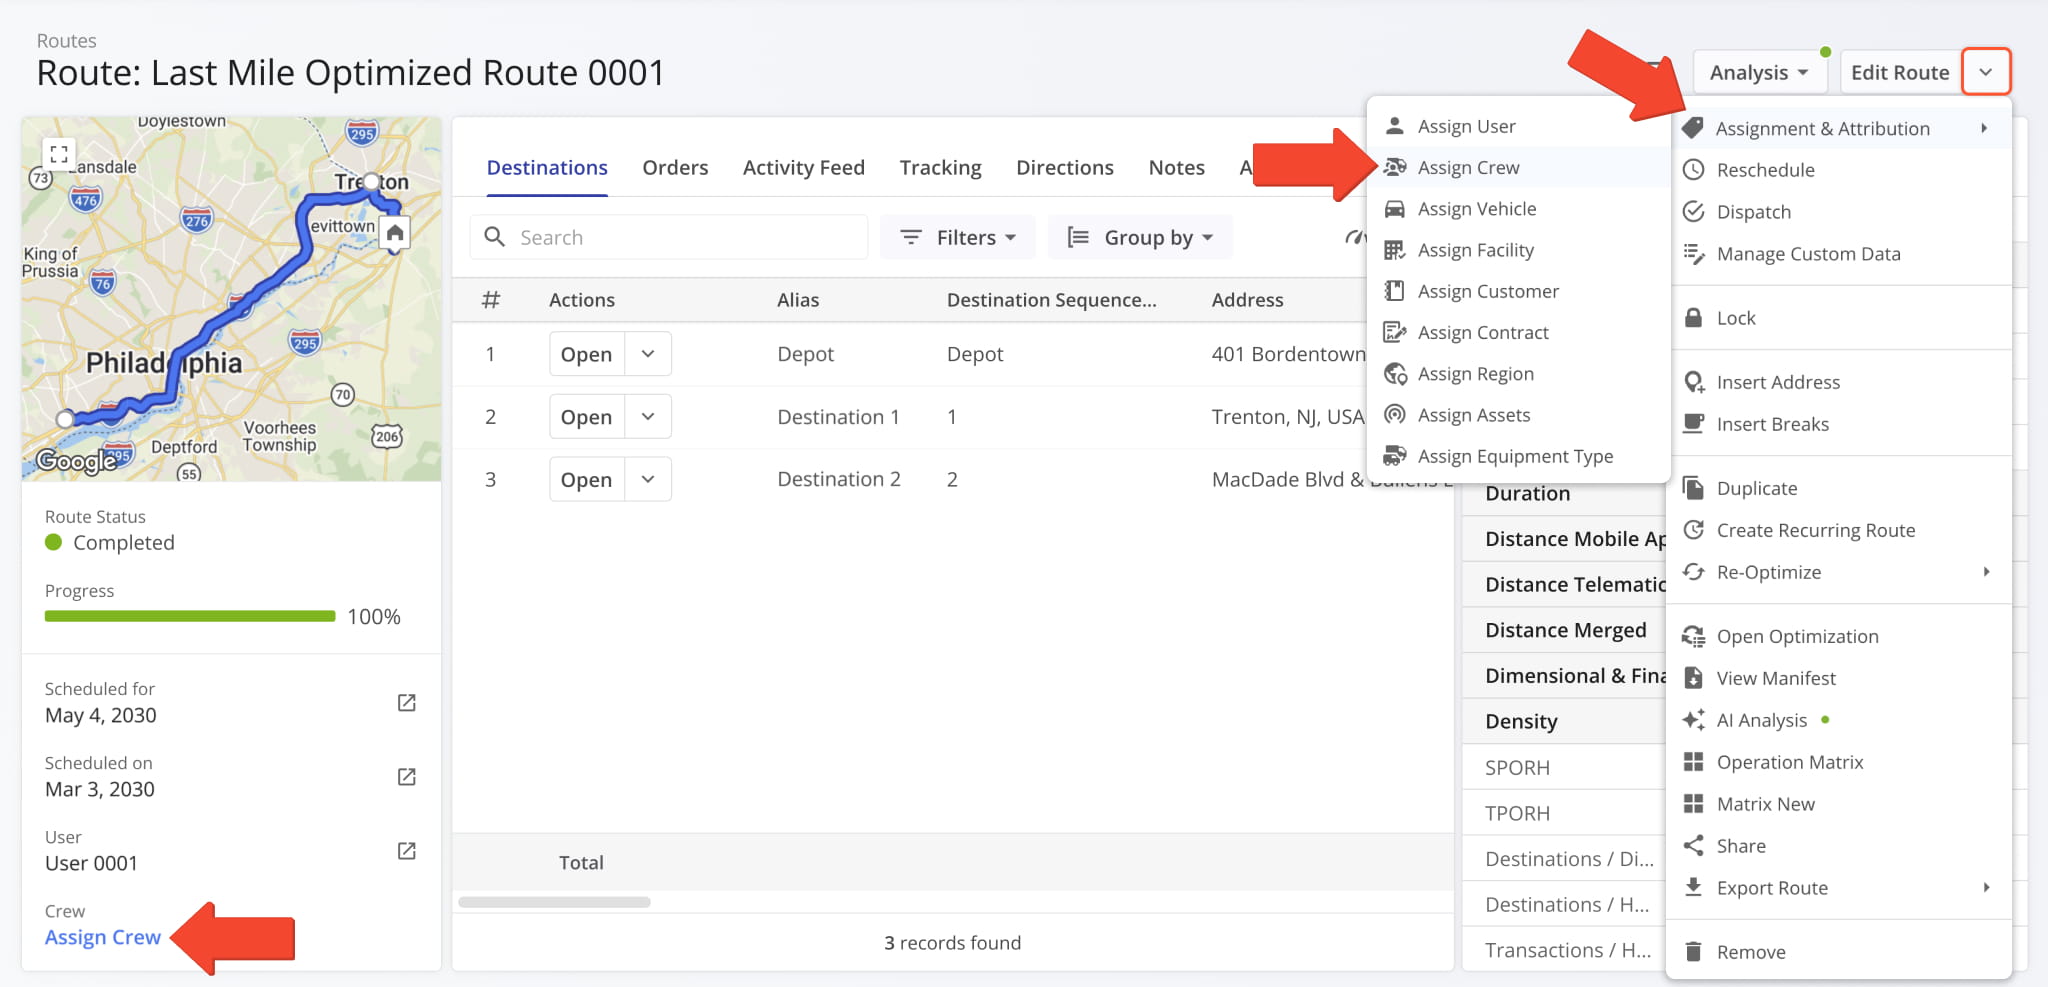Collapse the Edit Route chevron dropdown
Screen dimensions: 2048x987
pyautogui.click(x=1986, y=72)
